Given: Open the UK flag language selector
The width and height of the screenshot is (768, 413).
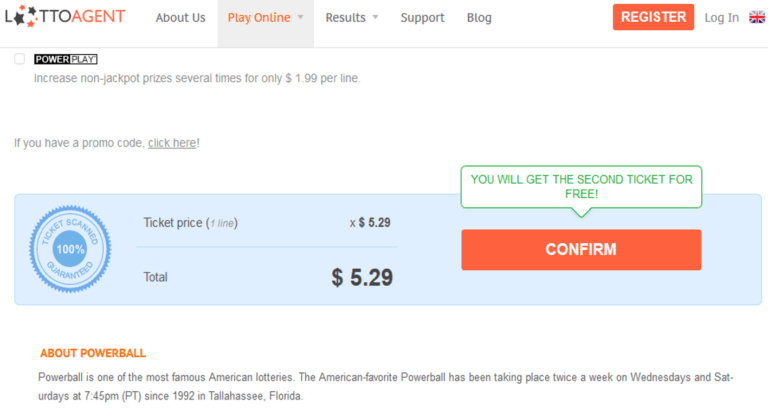Looking at the screenshot, I should click(x=757, y=18).
